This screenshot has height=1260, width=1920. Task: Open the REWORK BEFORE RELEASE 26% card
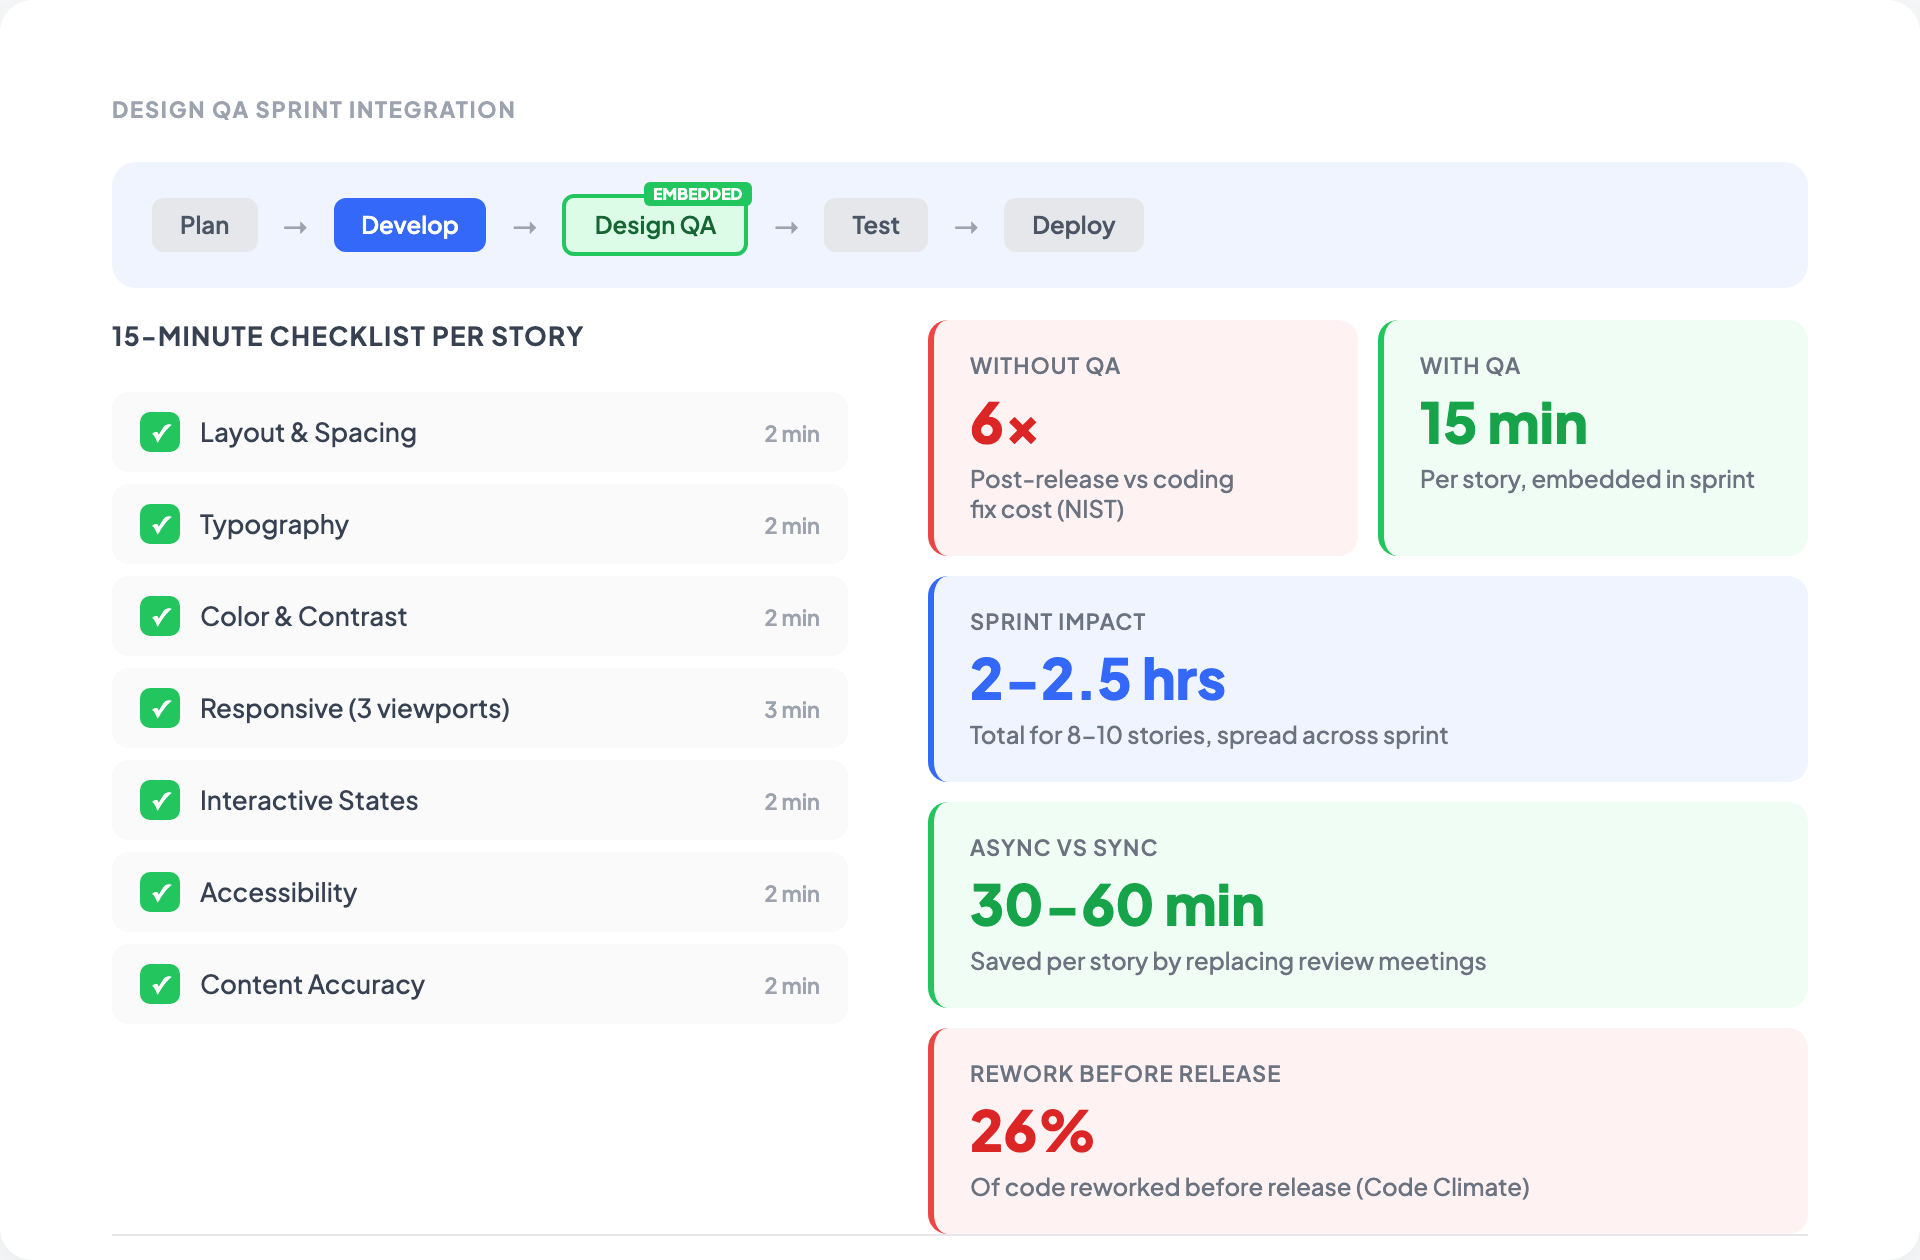(1368, 1131)
